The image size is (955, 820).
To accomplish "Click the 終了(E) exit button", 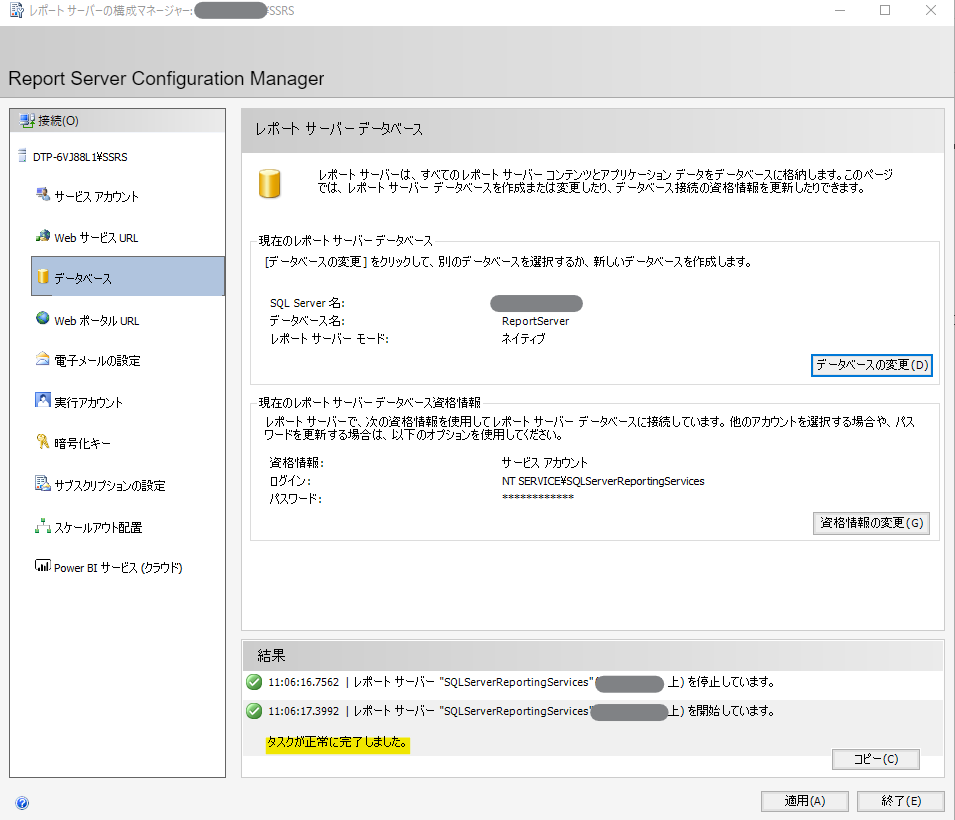I will tap(900, 801).
